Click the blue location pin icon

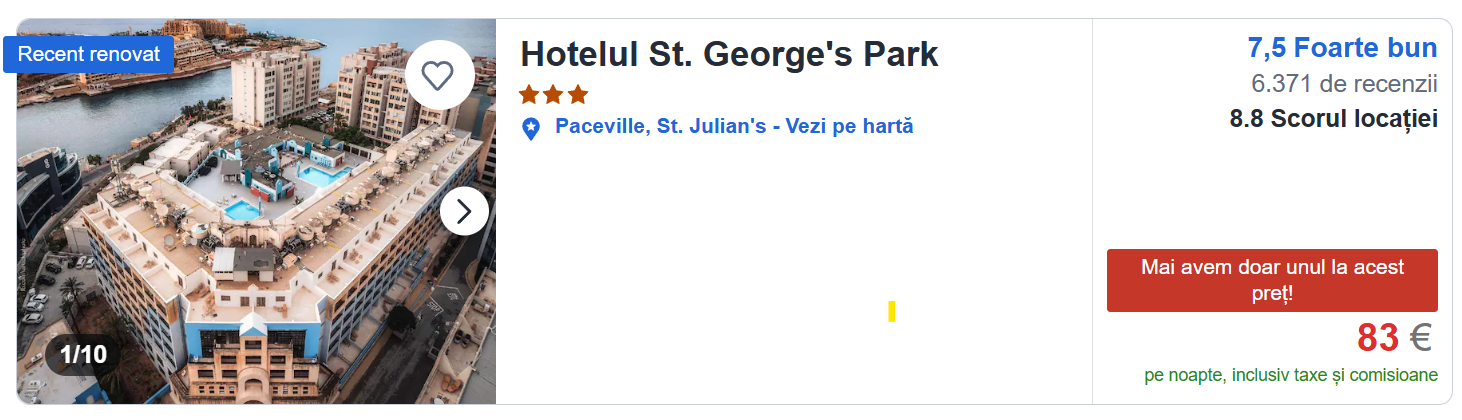coord(531,128)
